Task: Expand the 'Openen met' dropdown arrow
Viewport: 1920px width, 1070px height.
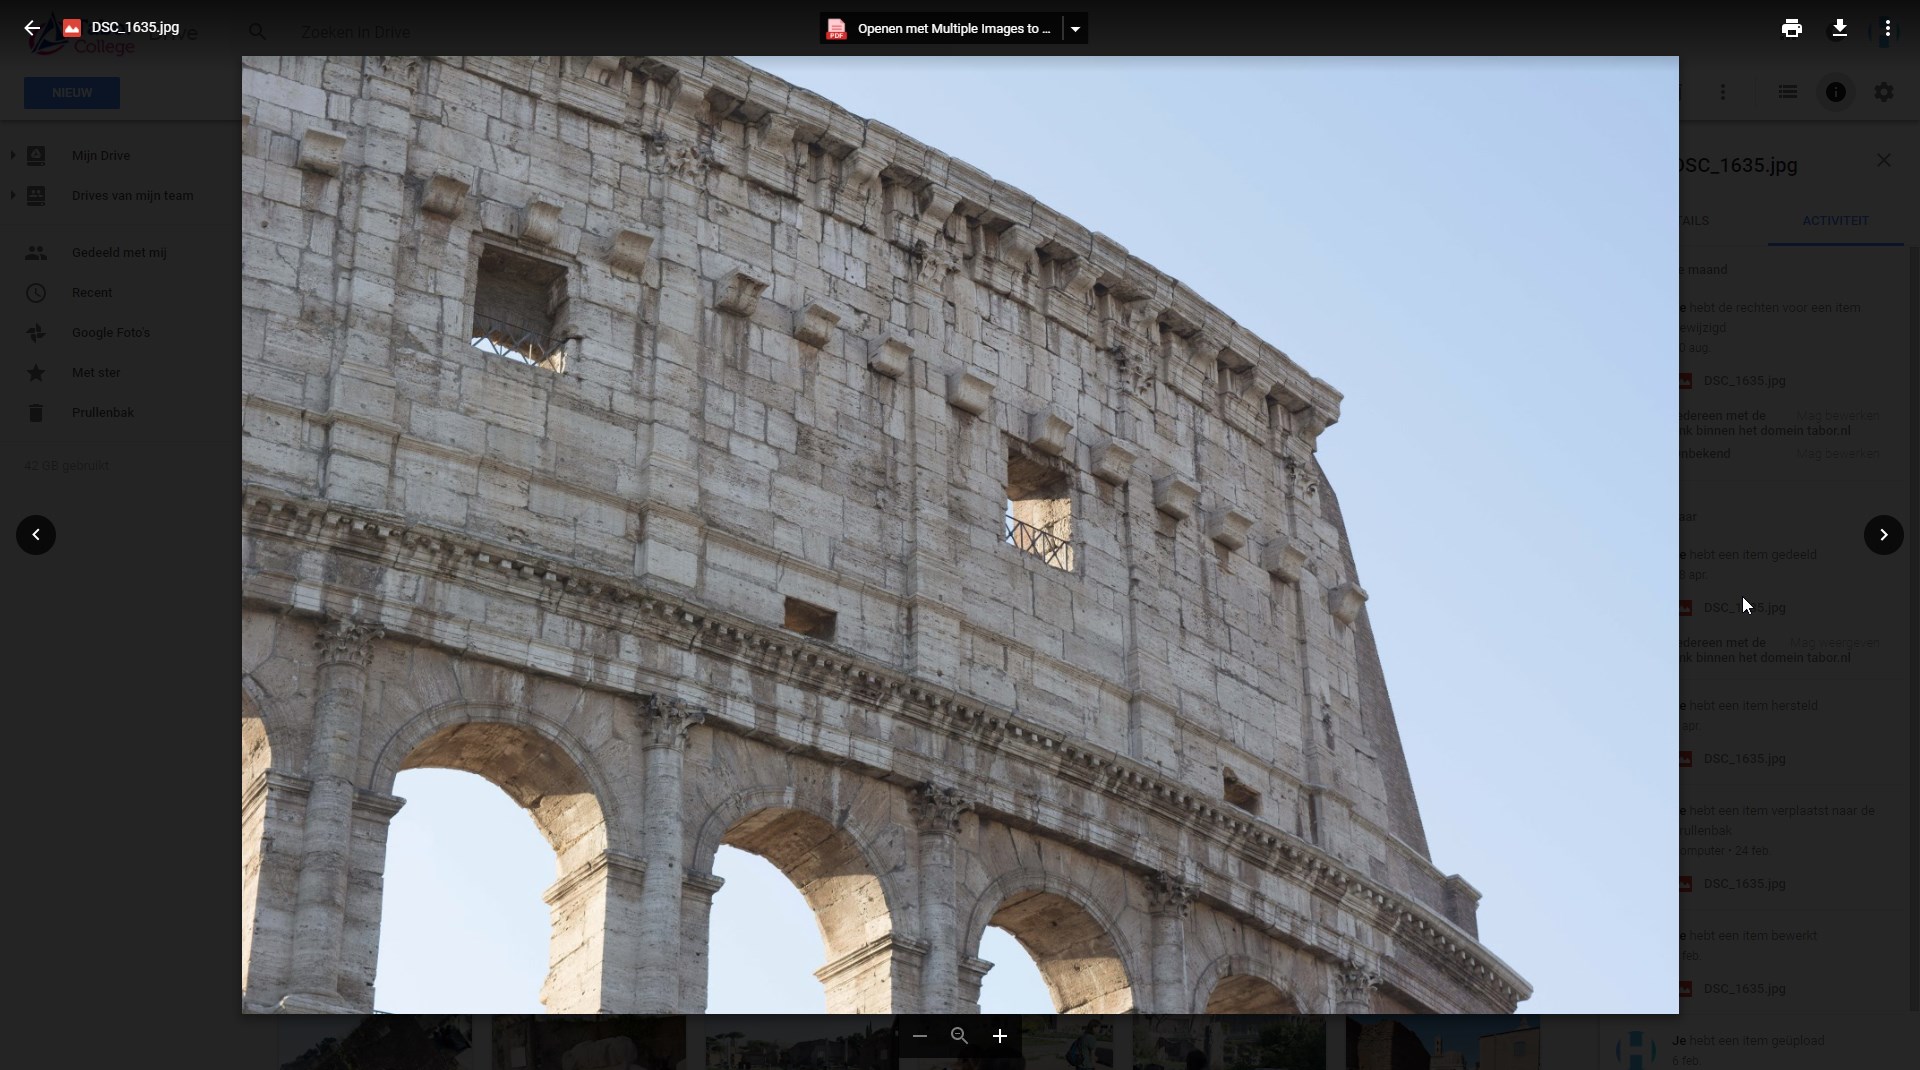Action: click(x=1075, y=29)
